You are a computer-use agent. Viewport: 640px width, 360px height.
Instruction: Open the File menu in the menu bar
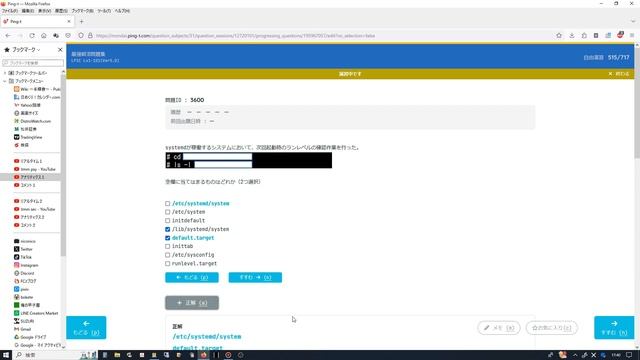click(10, 11)
